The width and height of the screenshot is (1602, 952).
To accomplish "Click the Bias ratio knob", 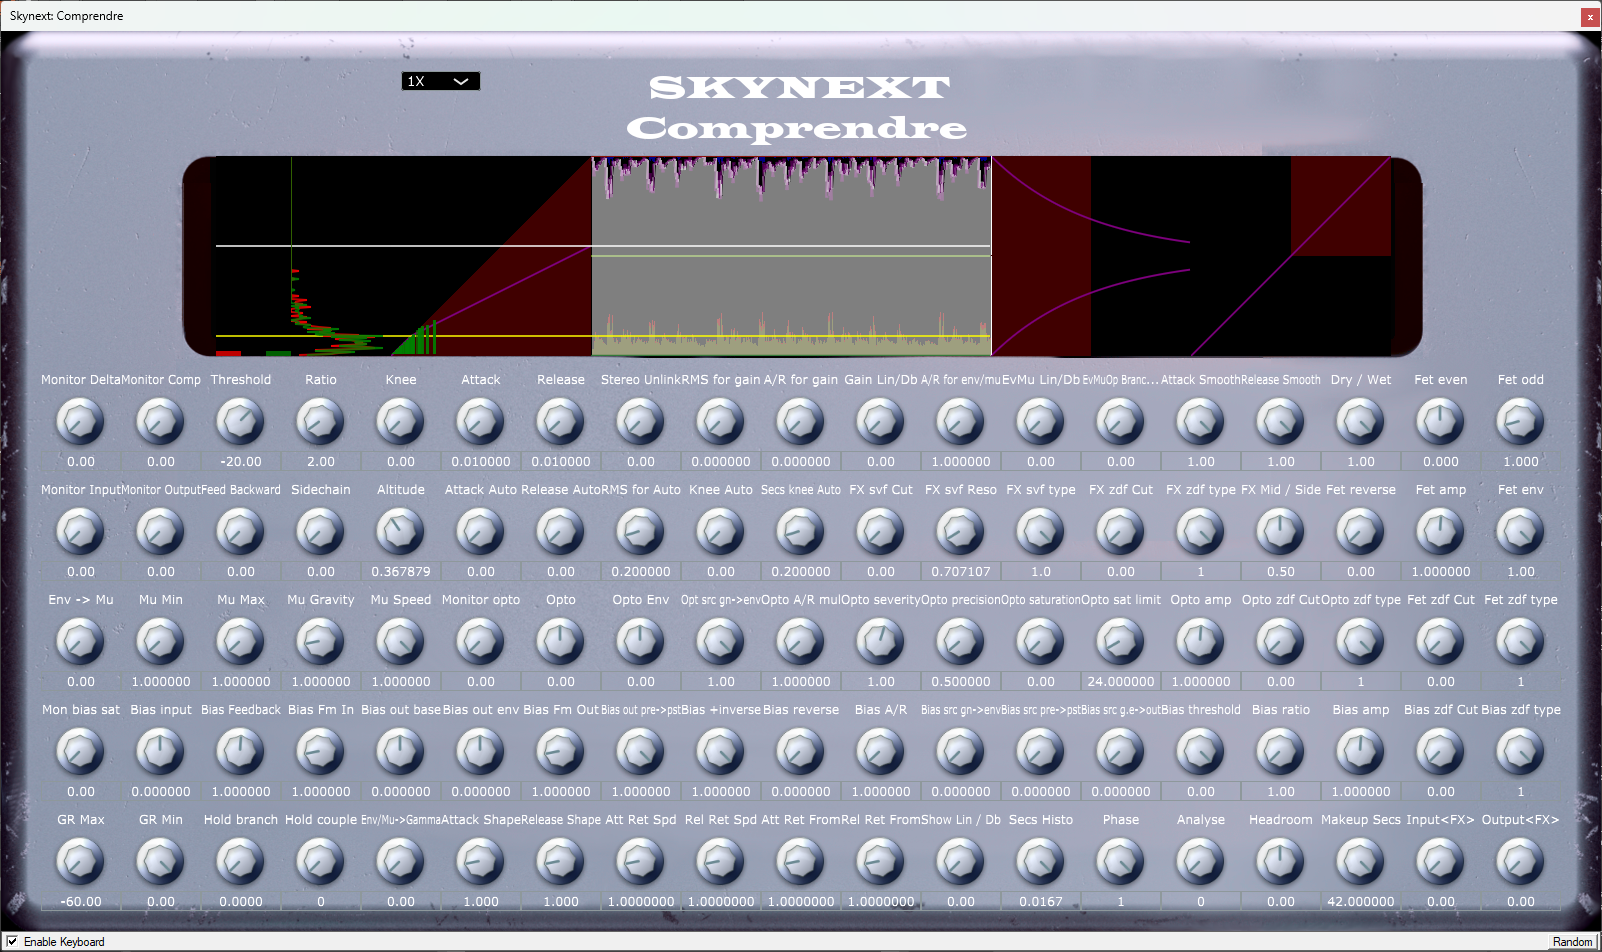I will click(x=1280, y=751).
